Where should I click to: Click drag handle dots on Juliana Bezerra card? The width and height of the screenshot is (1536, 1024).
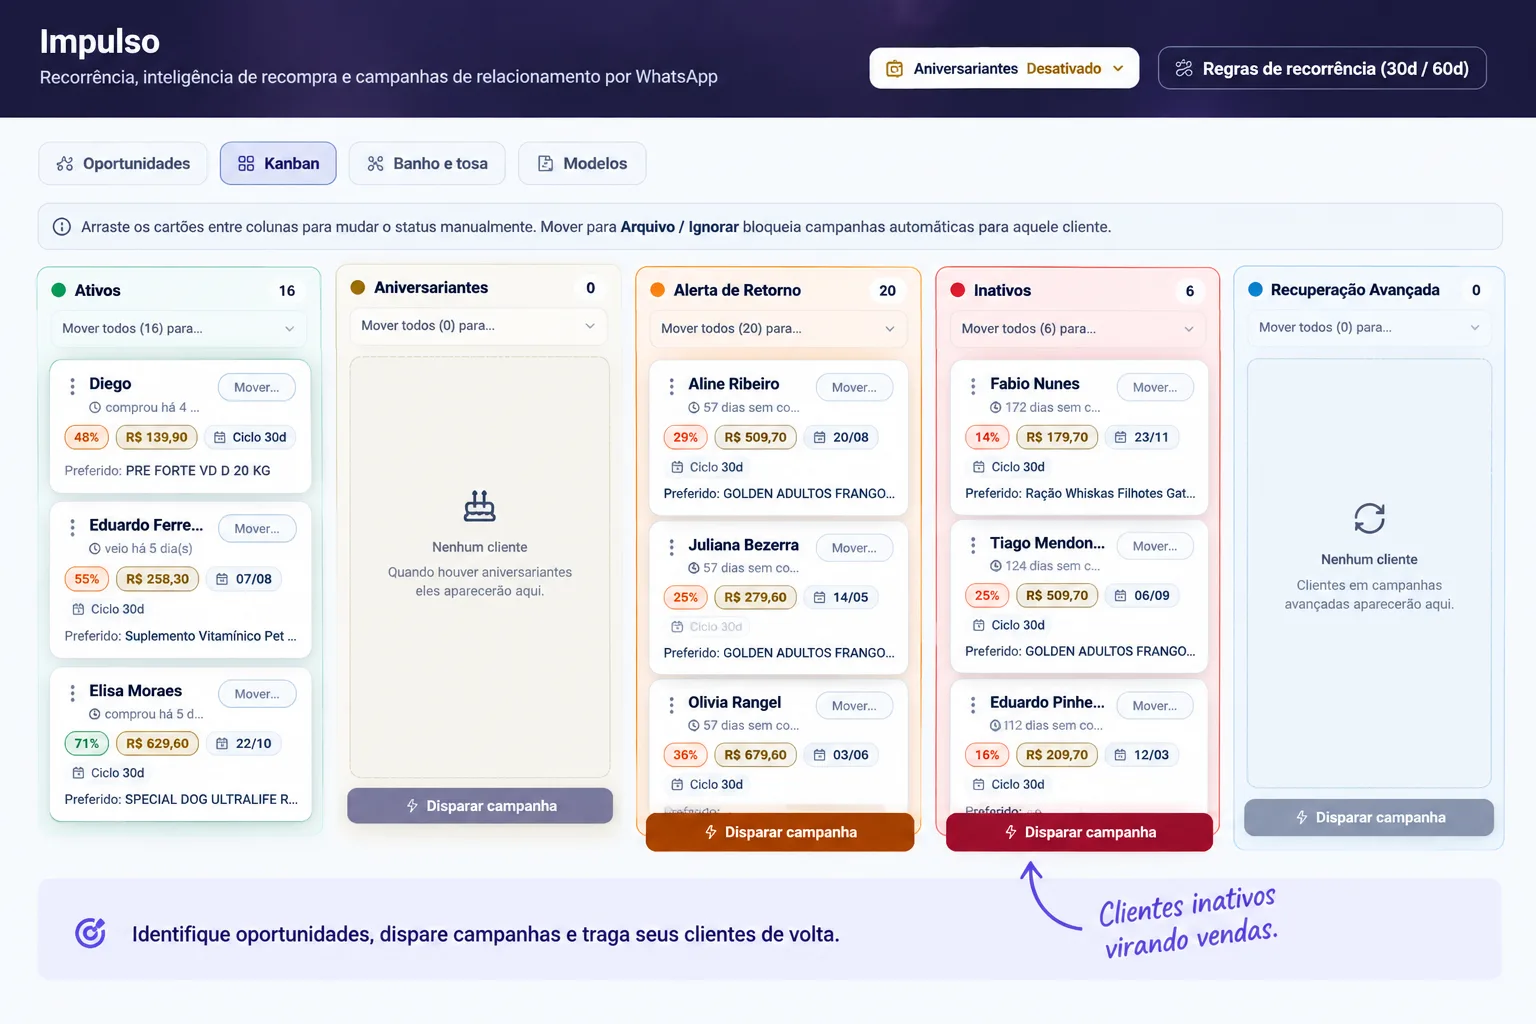[x=671, y=547]
